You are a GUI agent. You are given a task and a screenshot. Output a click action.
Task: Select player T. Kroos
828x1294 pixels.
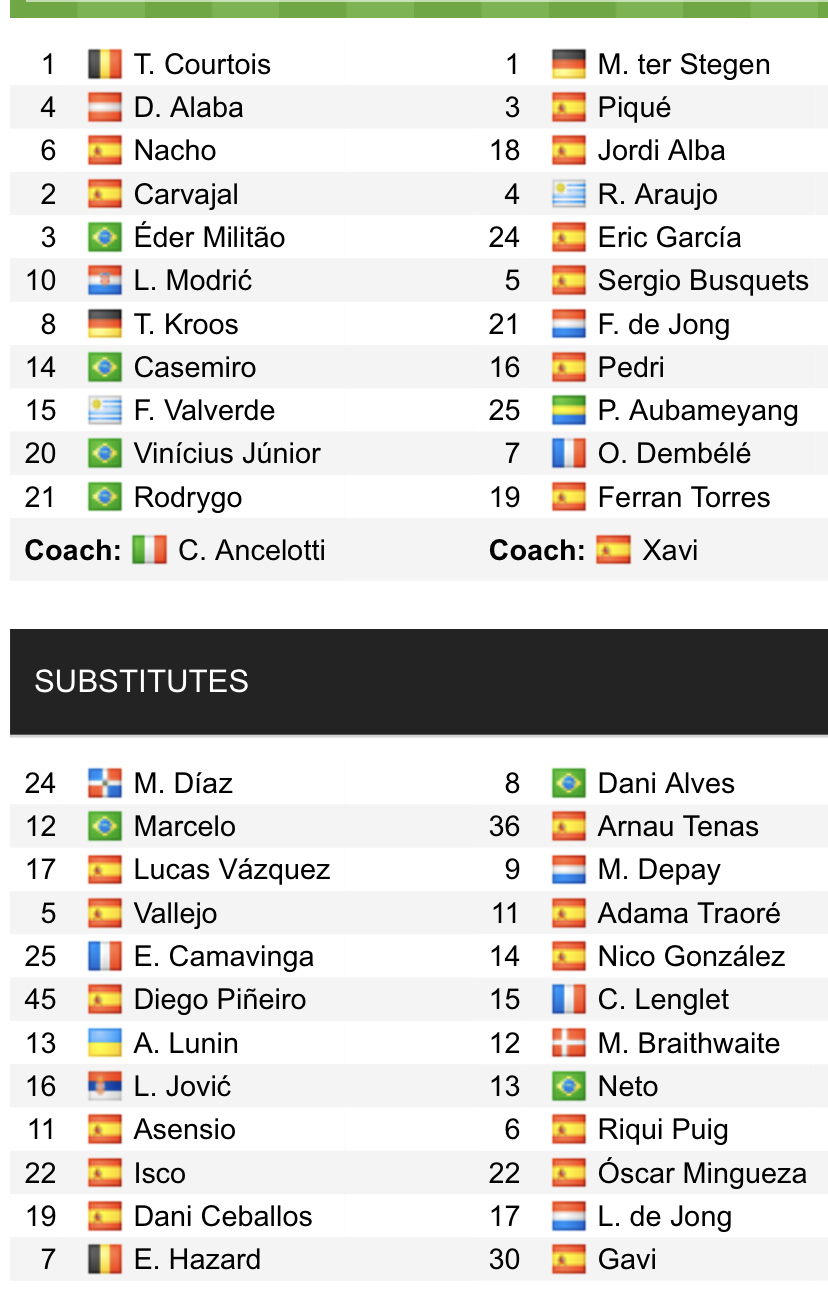(186, 324)
